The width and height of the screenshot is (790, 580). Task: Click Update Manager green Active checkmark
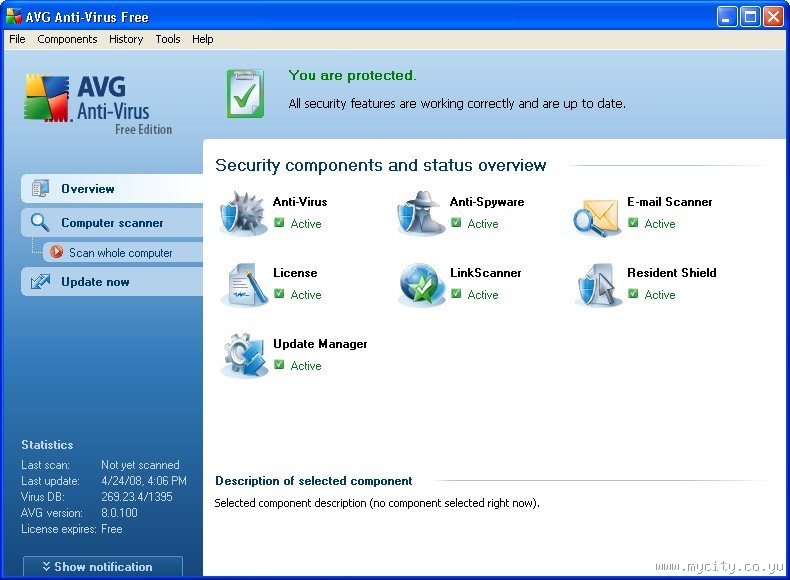coord(279,364)
